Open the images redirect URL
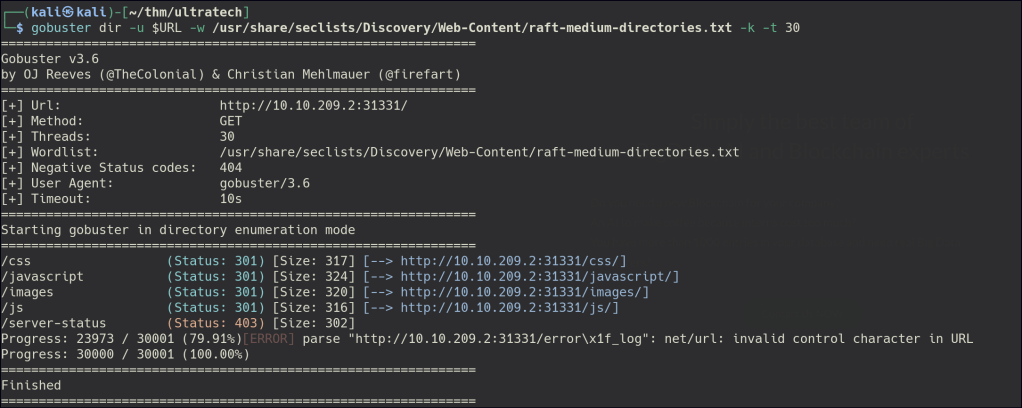 [524, 291]
